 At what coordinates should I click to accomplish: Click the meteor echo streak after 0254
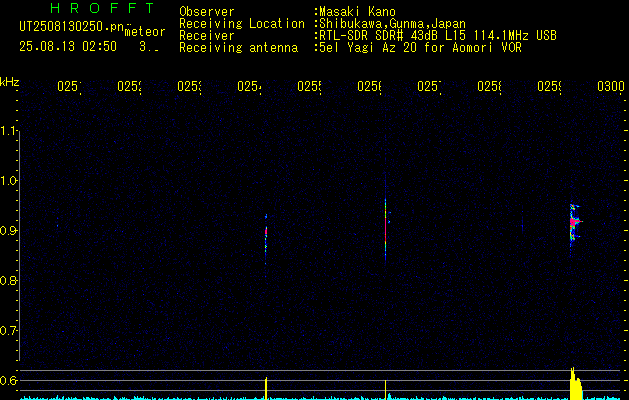pos(266,238)
